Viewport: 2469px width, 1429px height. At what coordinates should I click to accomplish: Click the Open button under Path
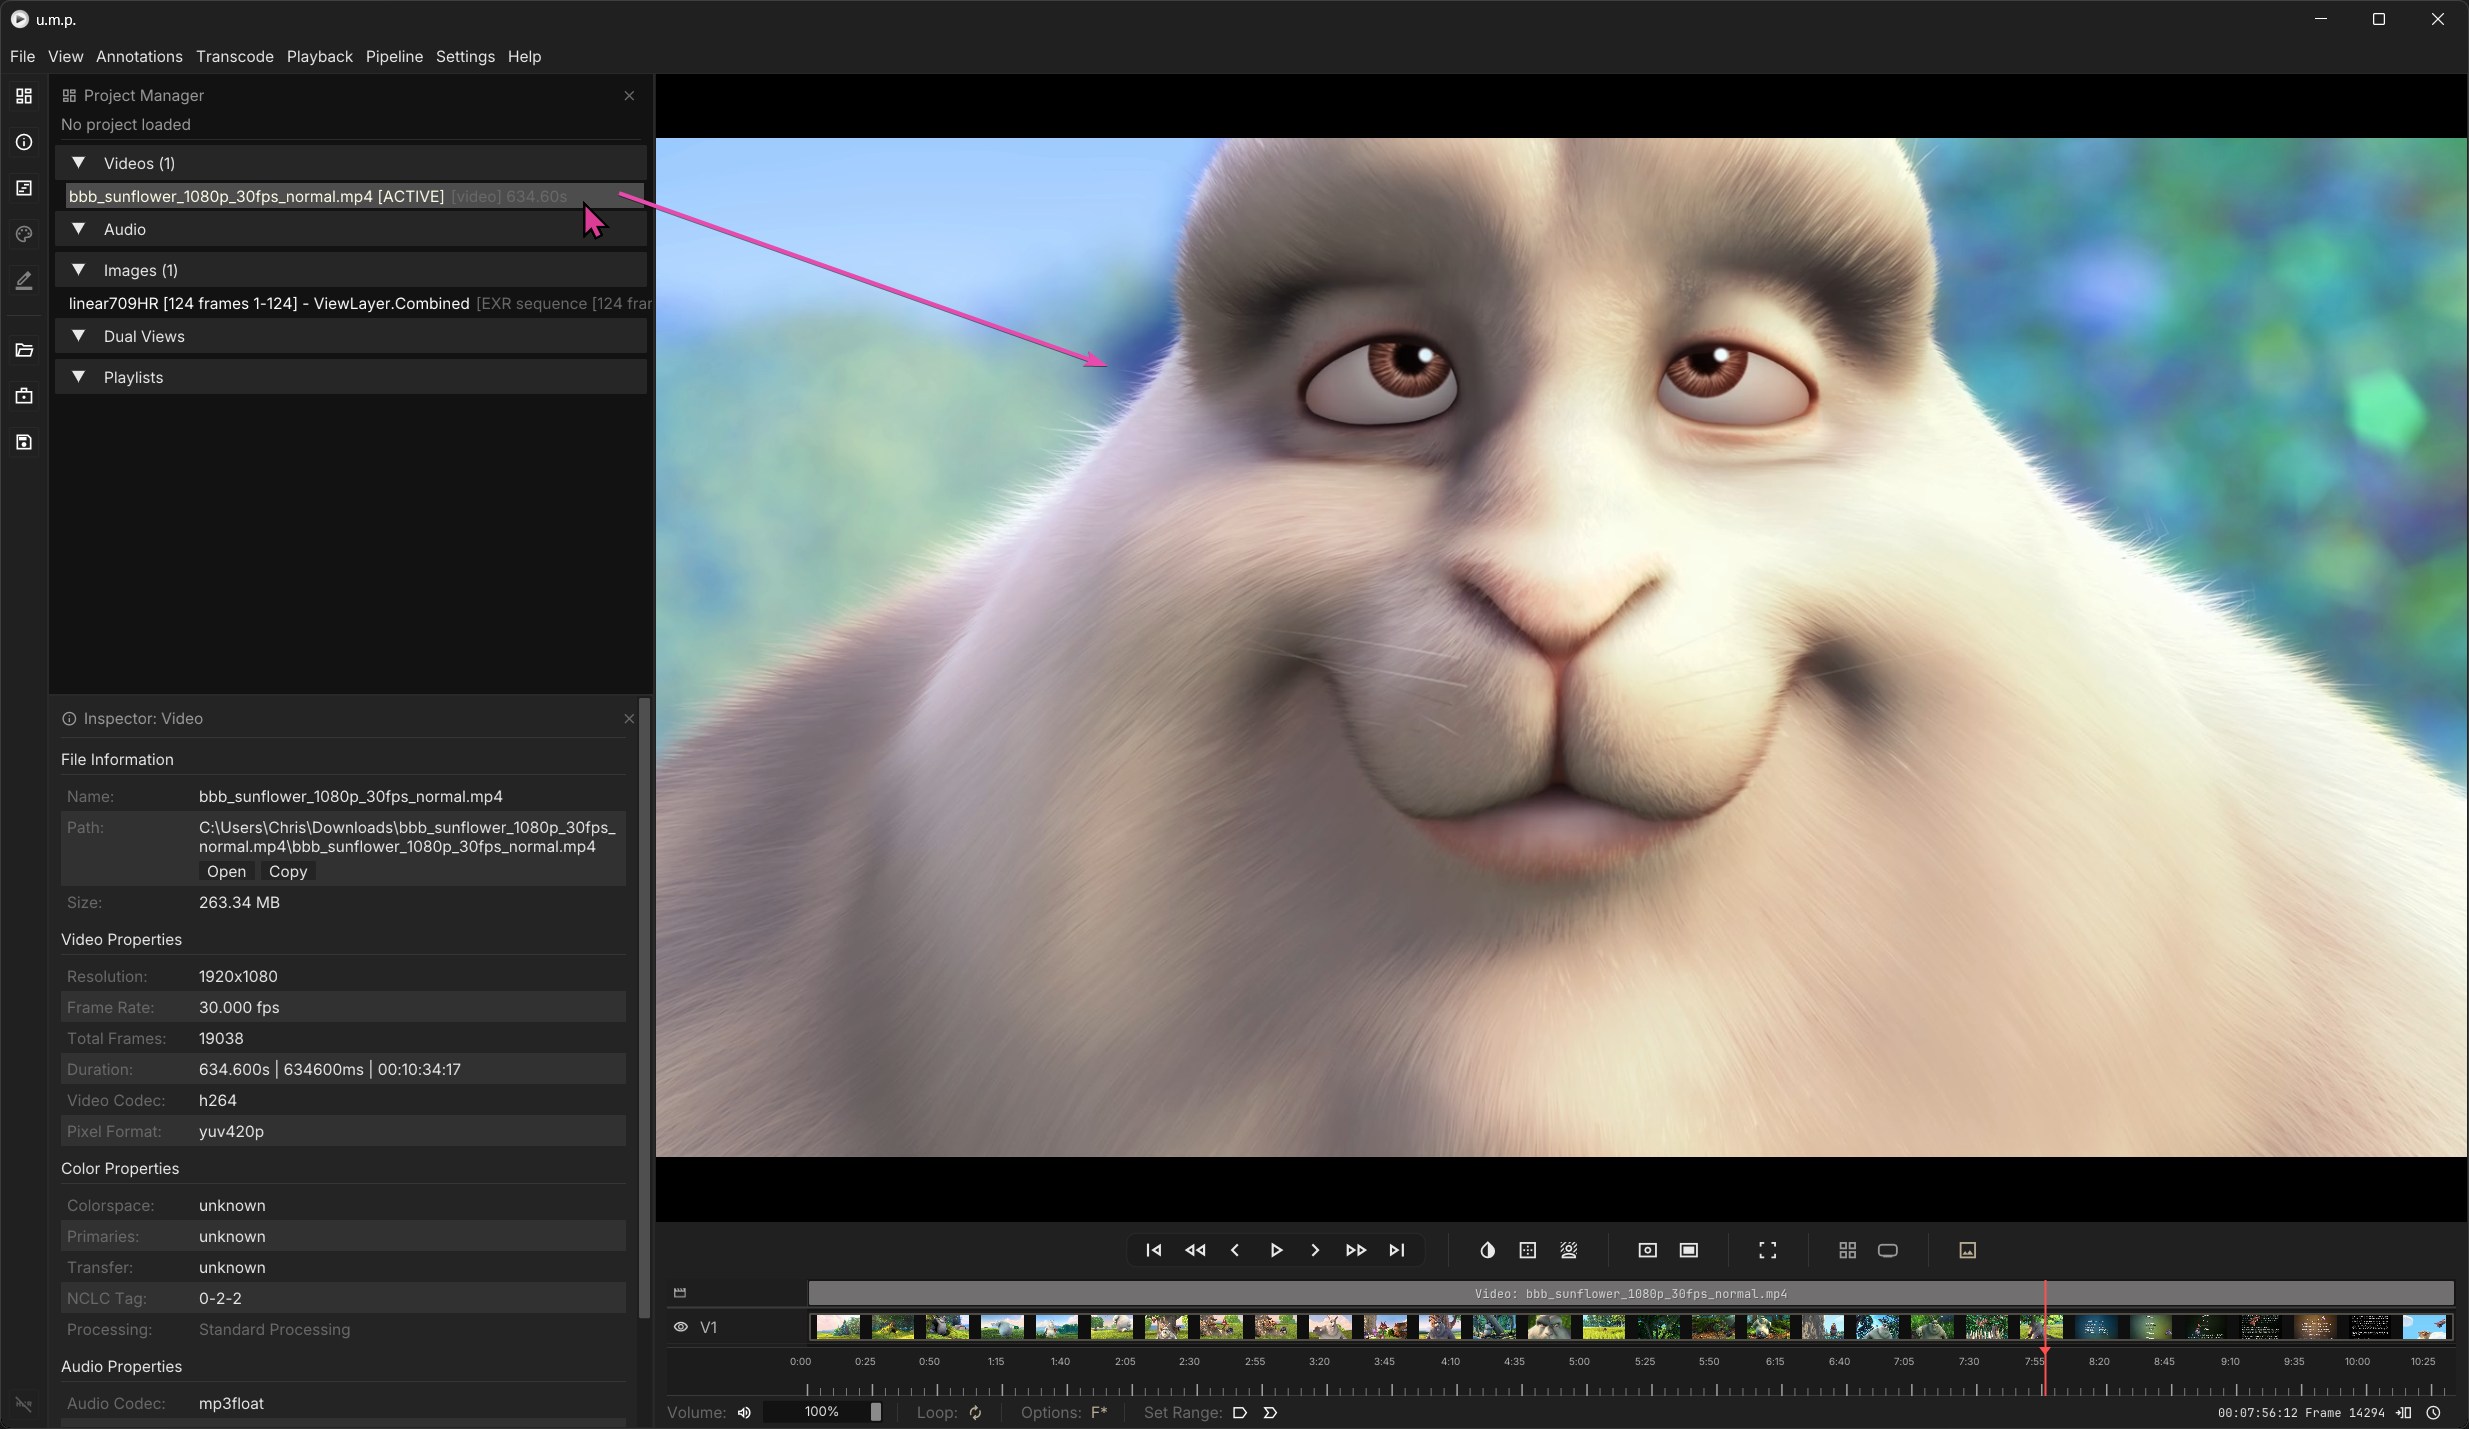[226, 871]
